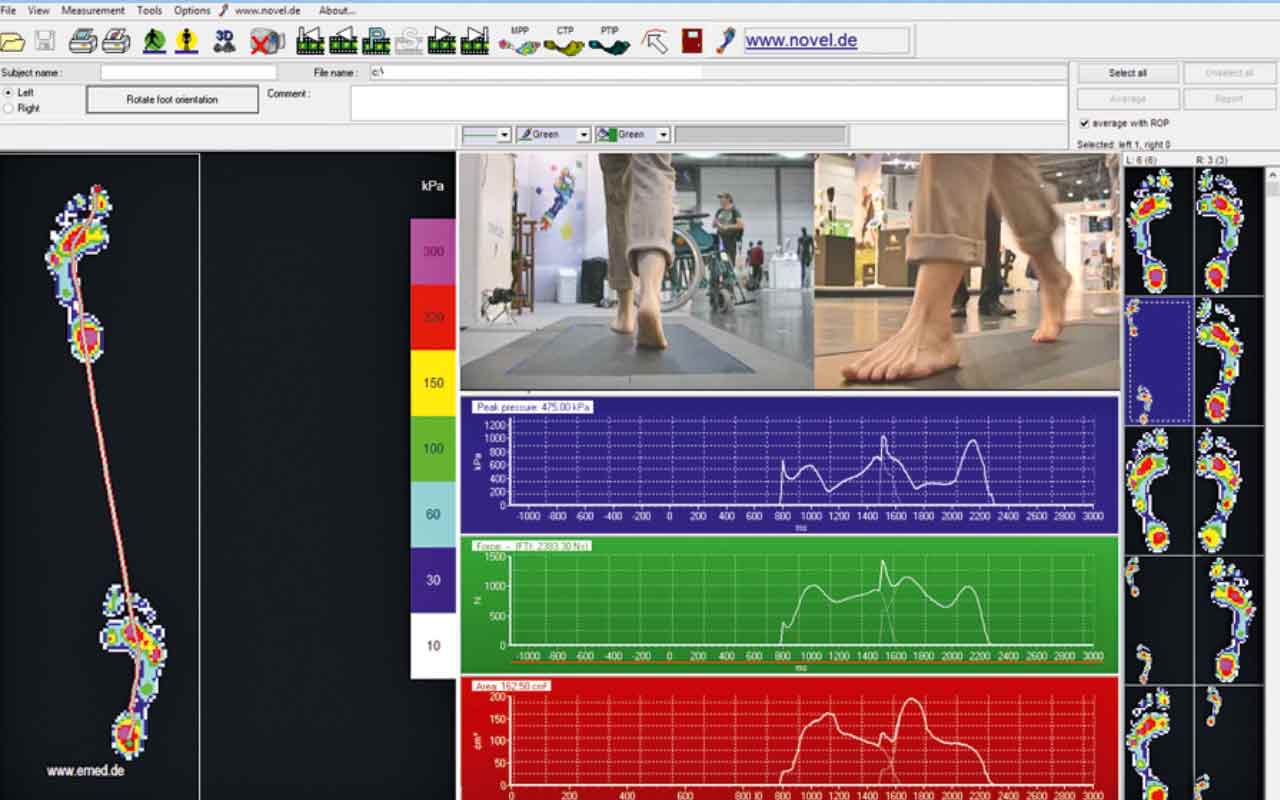Click the light blue 60 kPa swatch
The height and width of the screenshot is (800, 1280).
[433, 514]
